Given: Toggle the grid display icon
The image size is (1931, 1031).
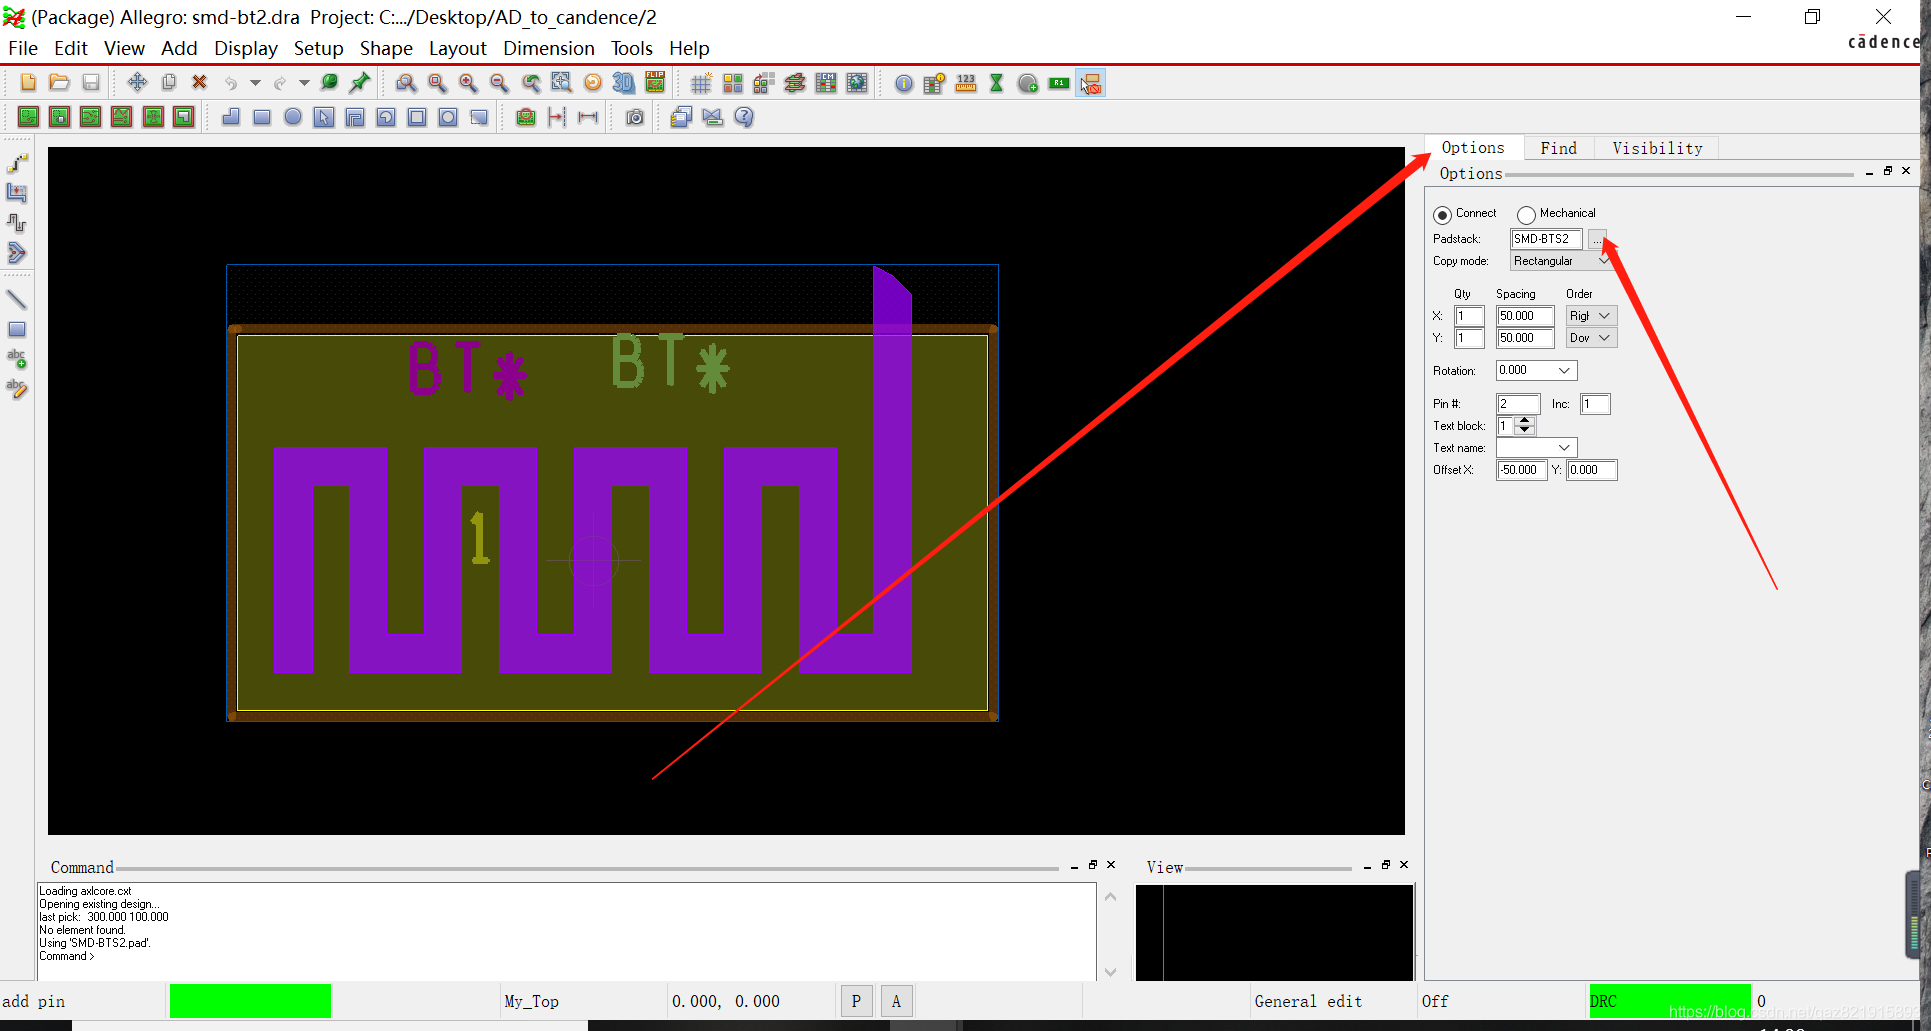Looking at the screenshot, I should (701, 83).
